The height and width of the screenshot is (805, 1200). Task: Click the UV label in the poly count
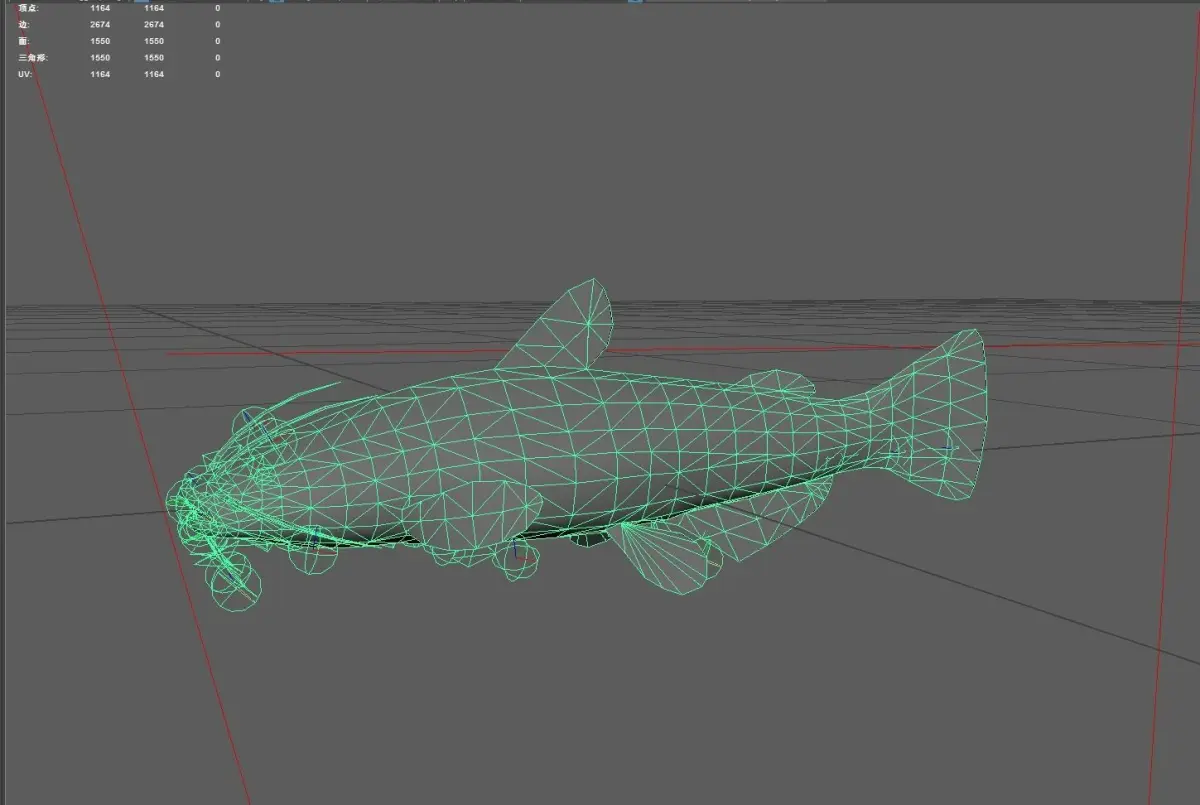25,74
